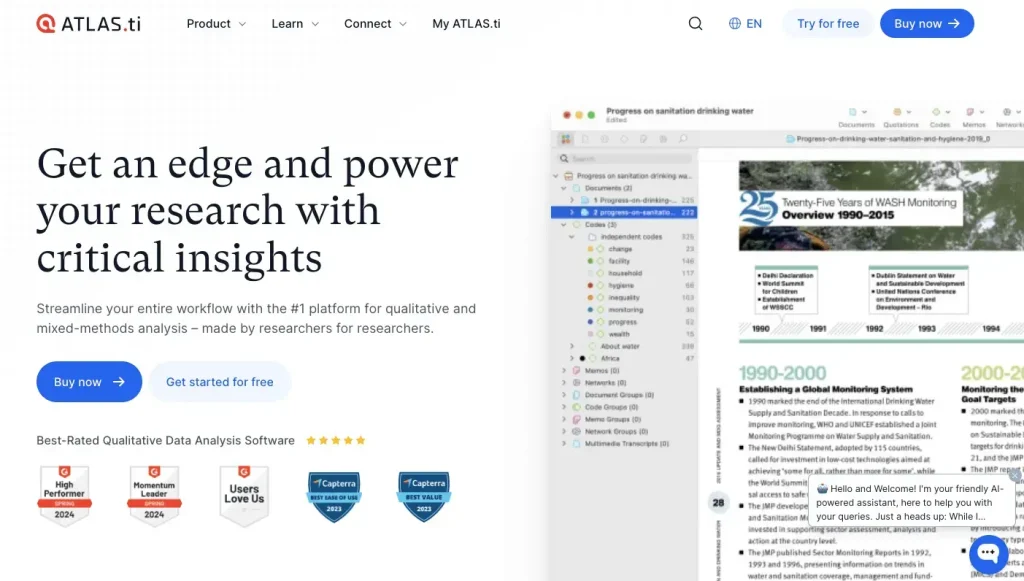Expand the Network Groups (0) node

coord(564,432)
